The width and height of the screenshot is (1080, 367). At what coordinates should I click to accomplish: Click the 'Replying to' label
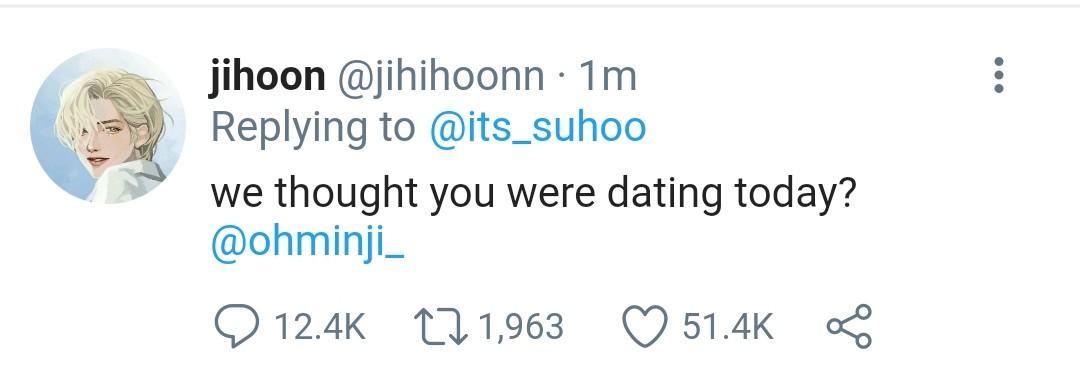tap(313, 129)
